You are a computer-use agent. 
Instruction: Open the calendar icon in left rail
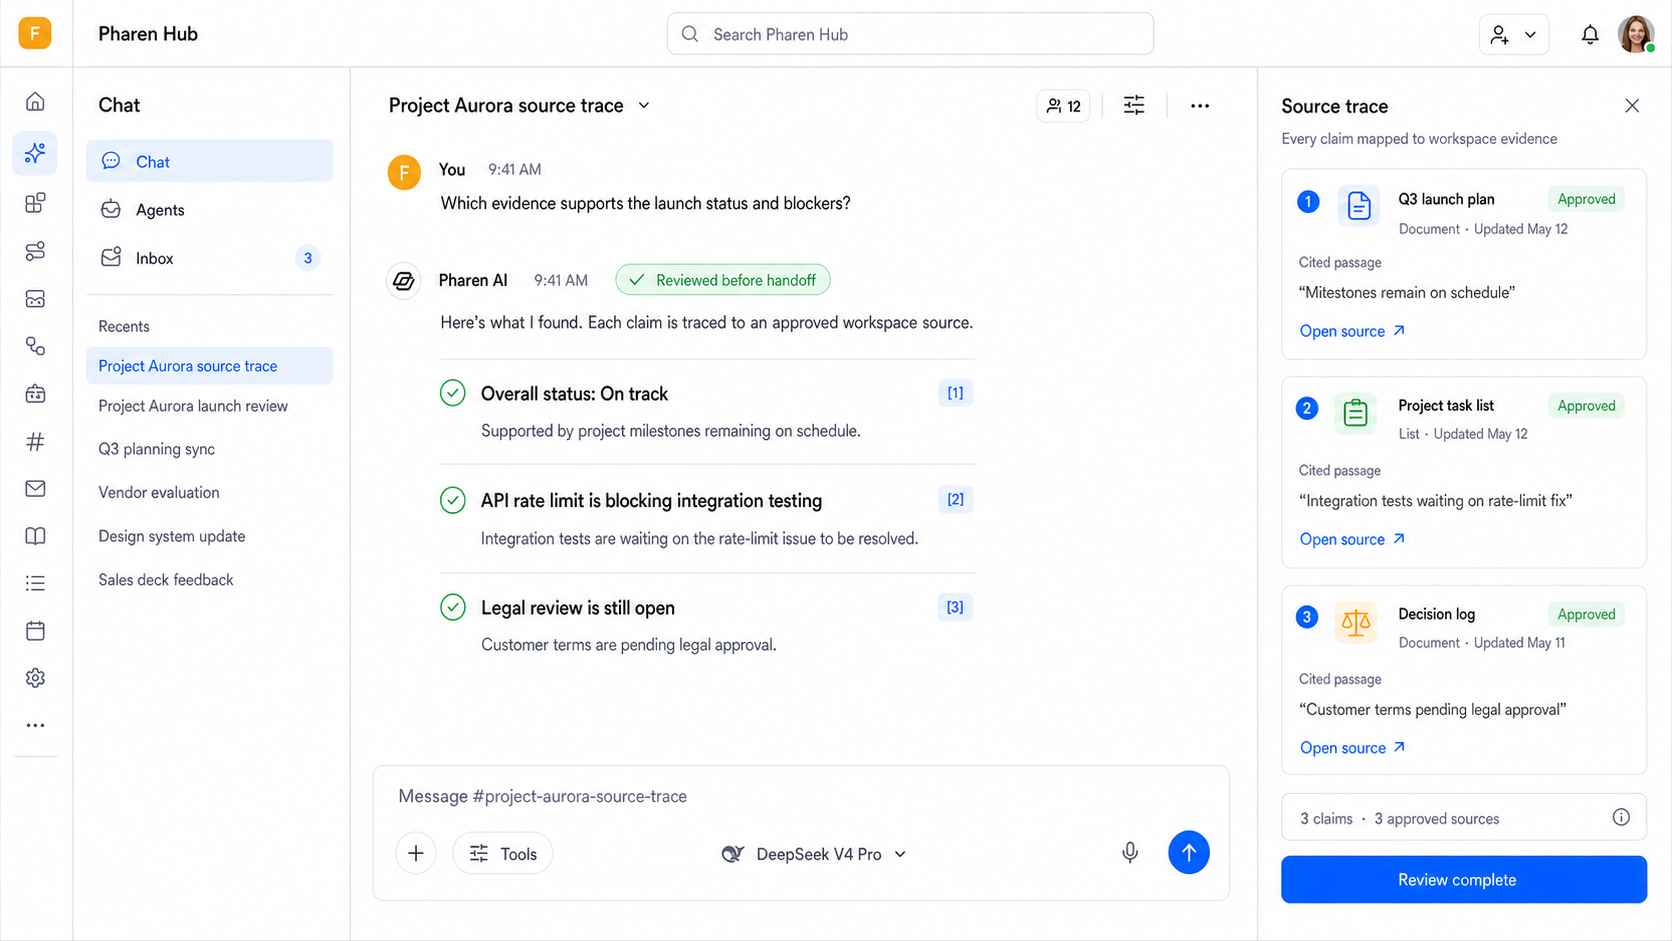[x=35, y=631]
